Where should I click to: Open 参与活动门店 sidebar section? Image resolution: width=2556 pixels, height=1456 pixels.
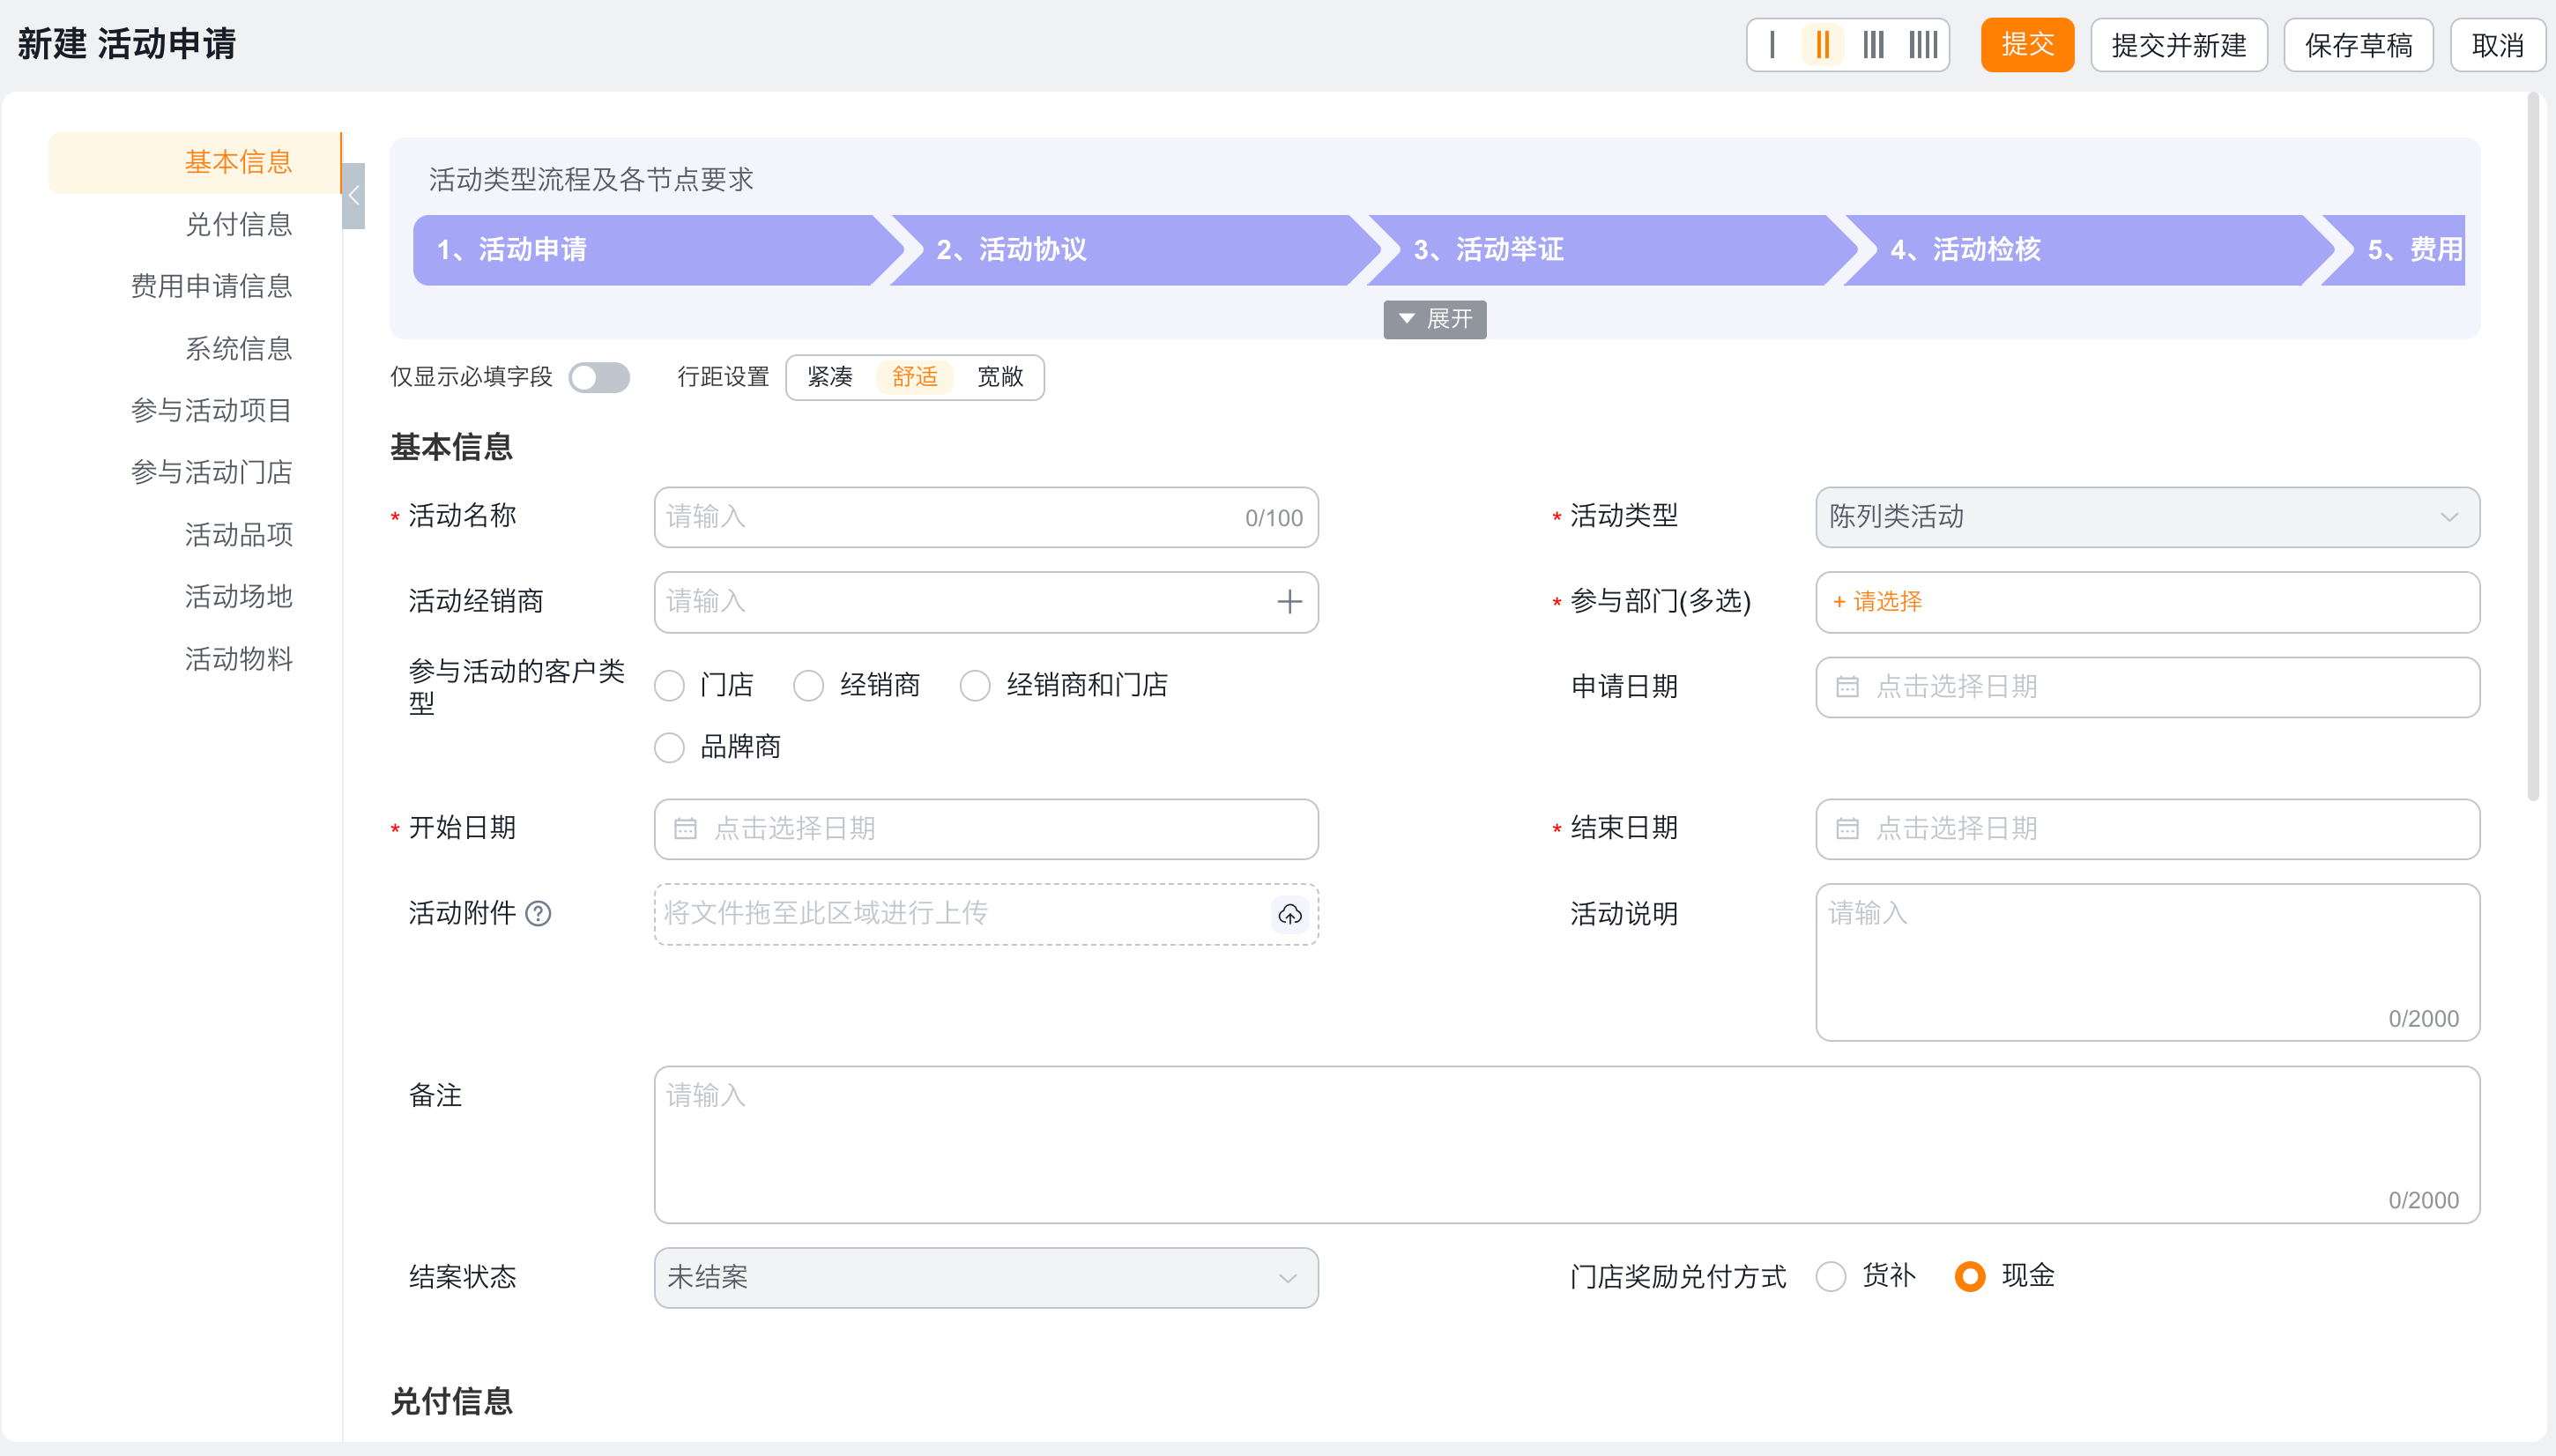(x=211, y=472)
